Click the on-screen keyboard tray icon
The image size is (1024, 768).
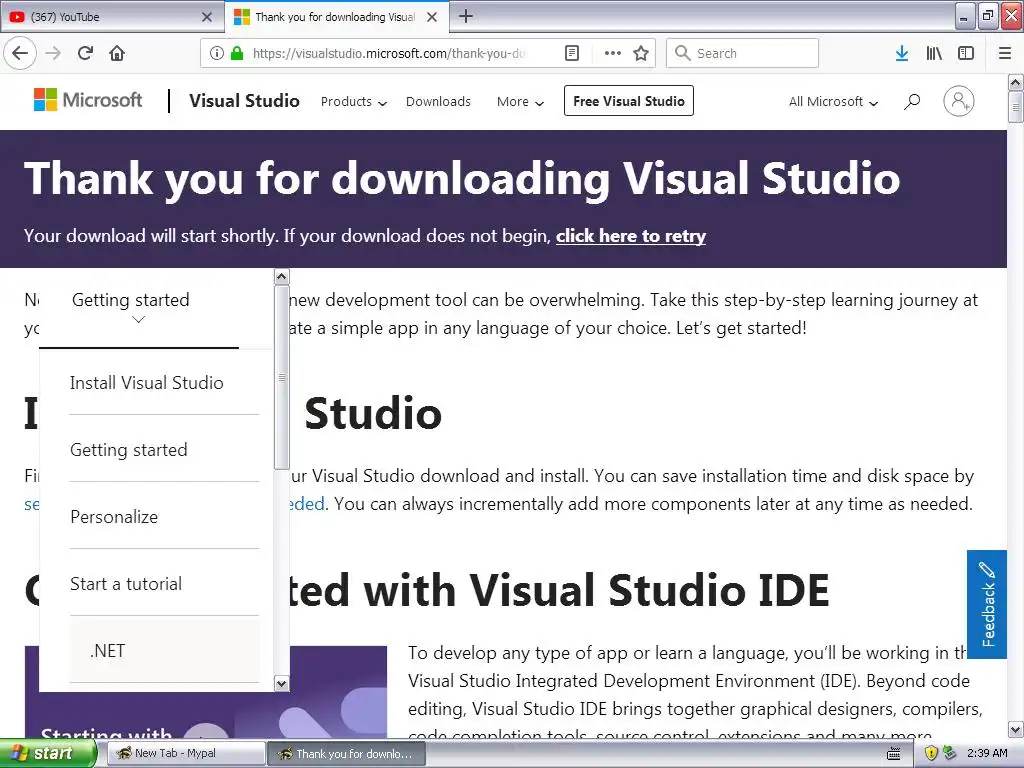894,754
